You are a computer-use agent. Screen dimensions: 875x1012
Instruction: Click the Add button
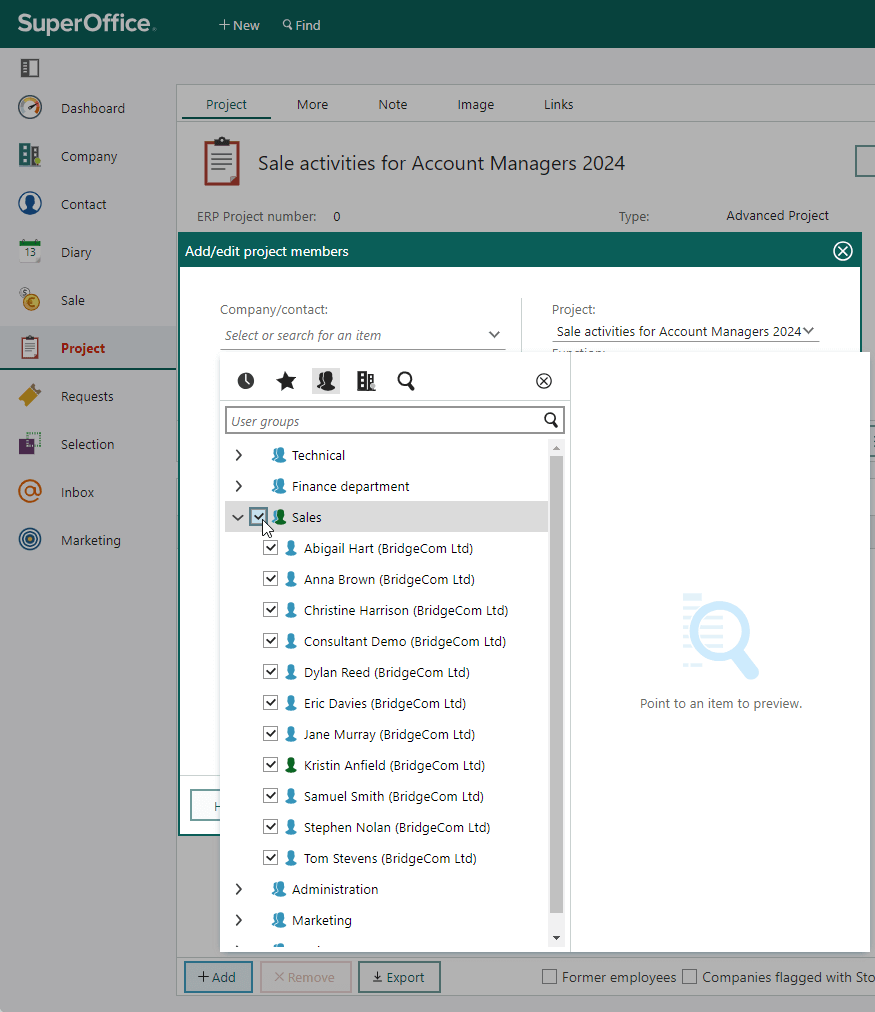(217, 977)
